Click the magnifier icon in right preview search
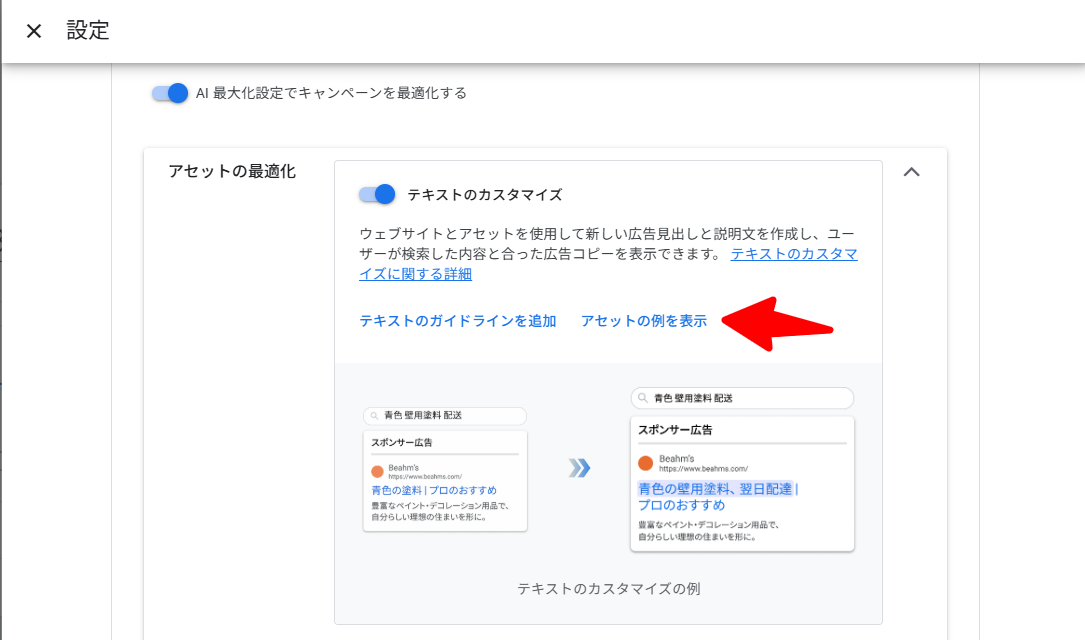 coord(643,398)
